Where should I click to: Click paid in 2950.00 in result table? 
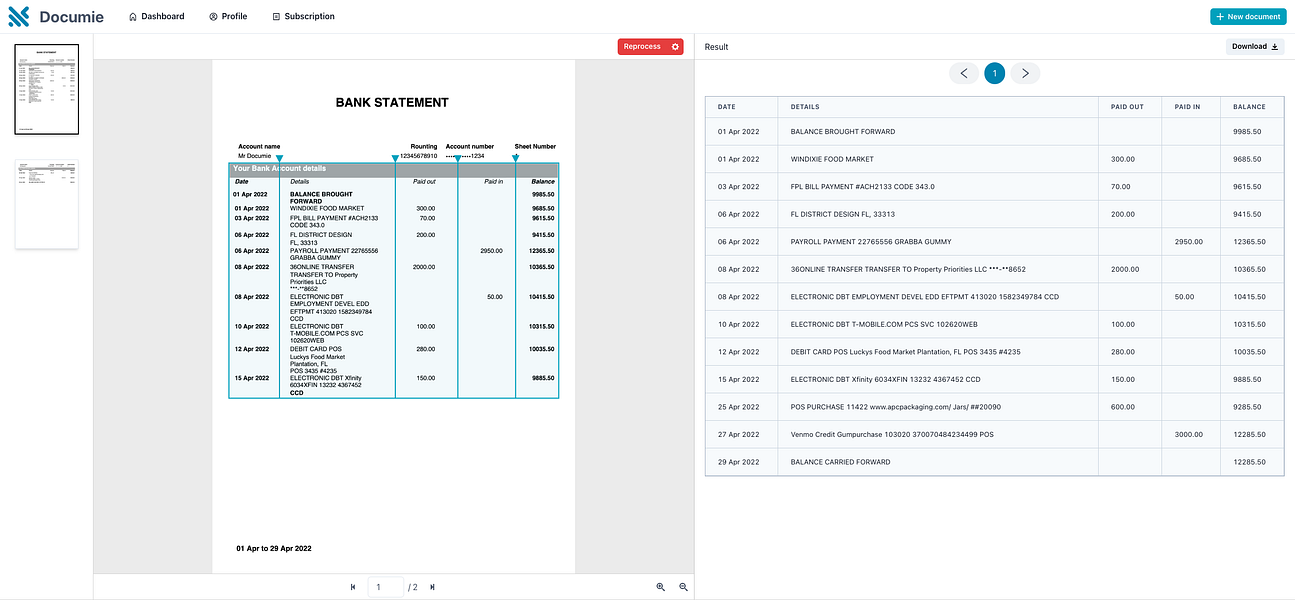click(x=1188, y=242)
